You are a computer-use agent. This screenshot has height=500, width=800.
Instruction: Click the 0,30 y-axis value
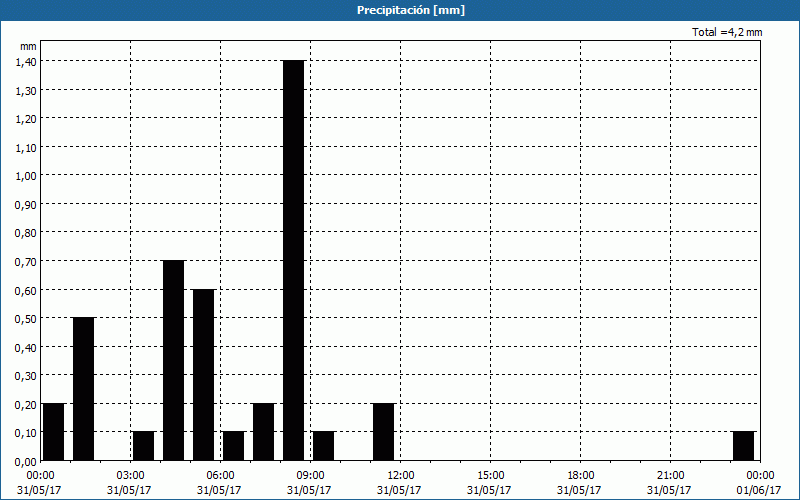[x=26, y=376]
